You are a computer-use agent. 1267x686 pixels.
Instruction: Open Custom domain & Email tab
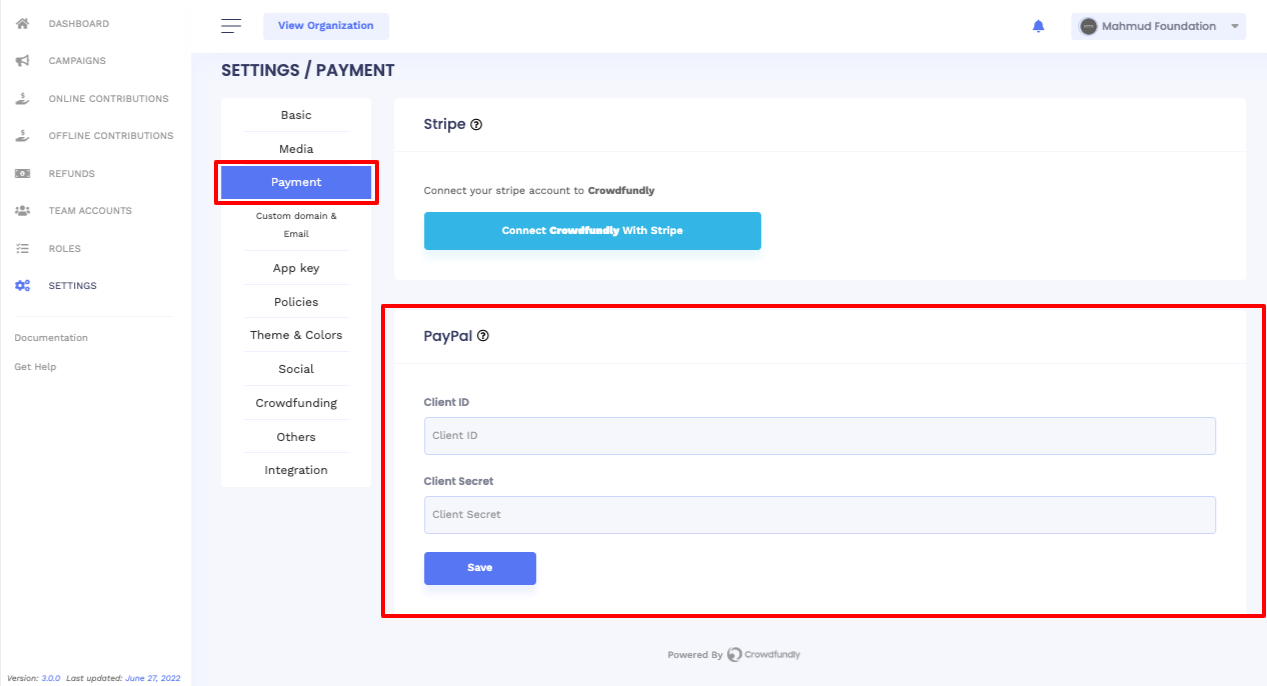pyautogui.click(x=296, y=225)
